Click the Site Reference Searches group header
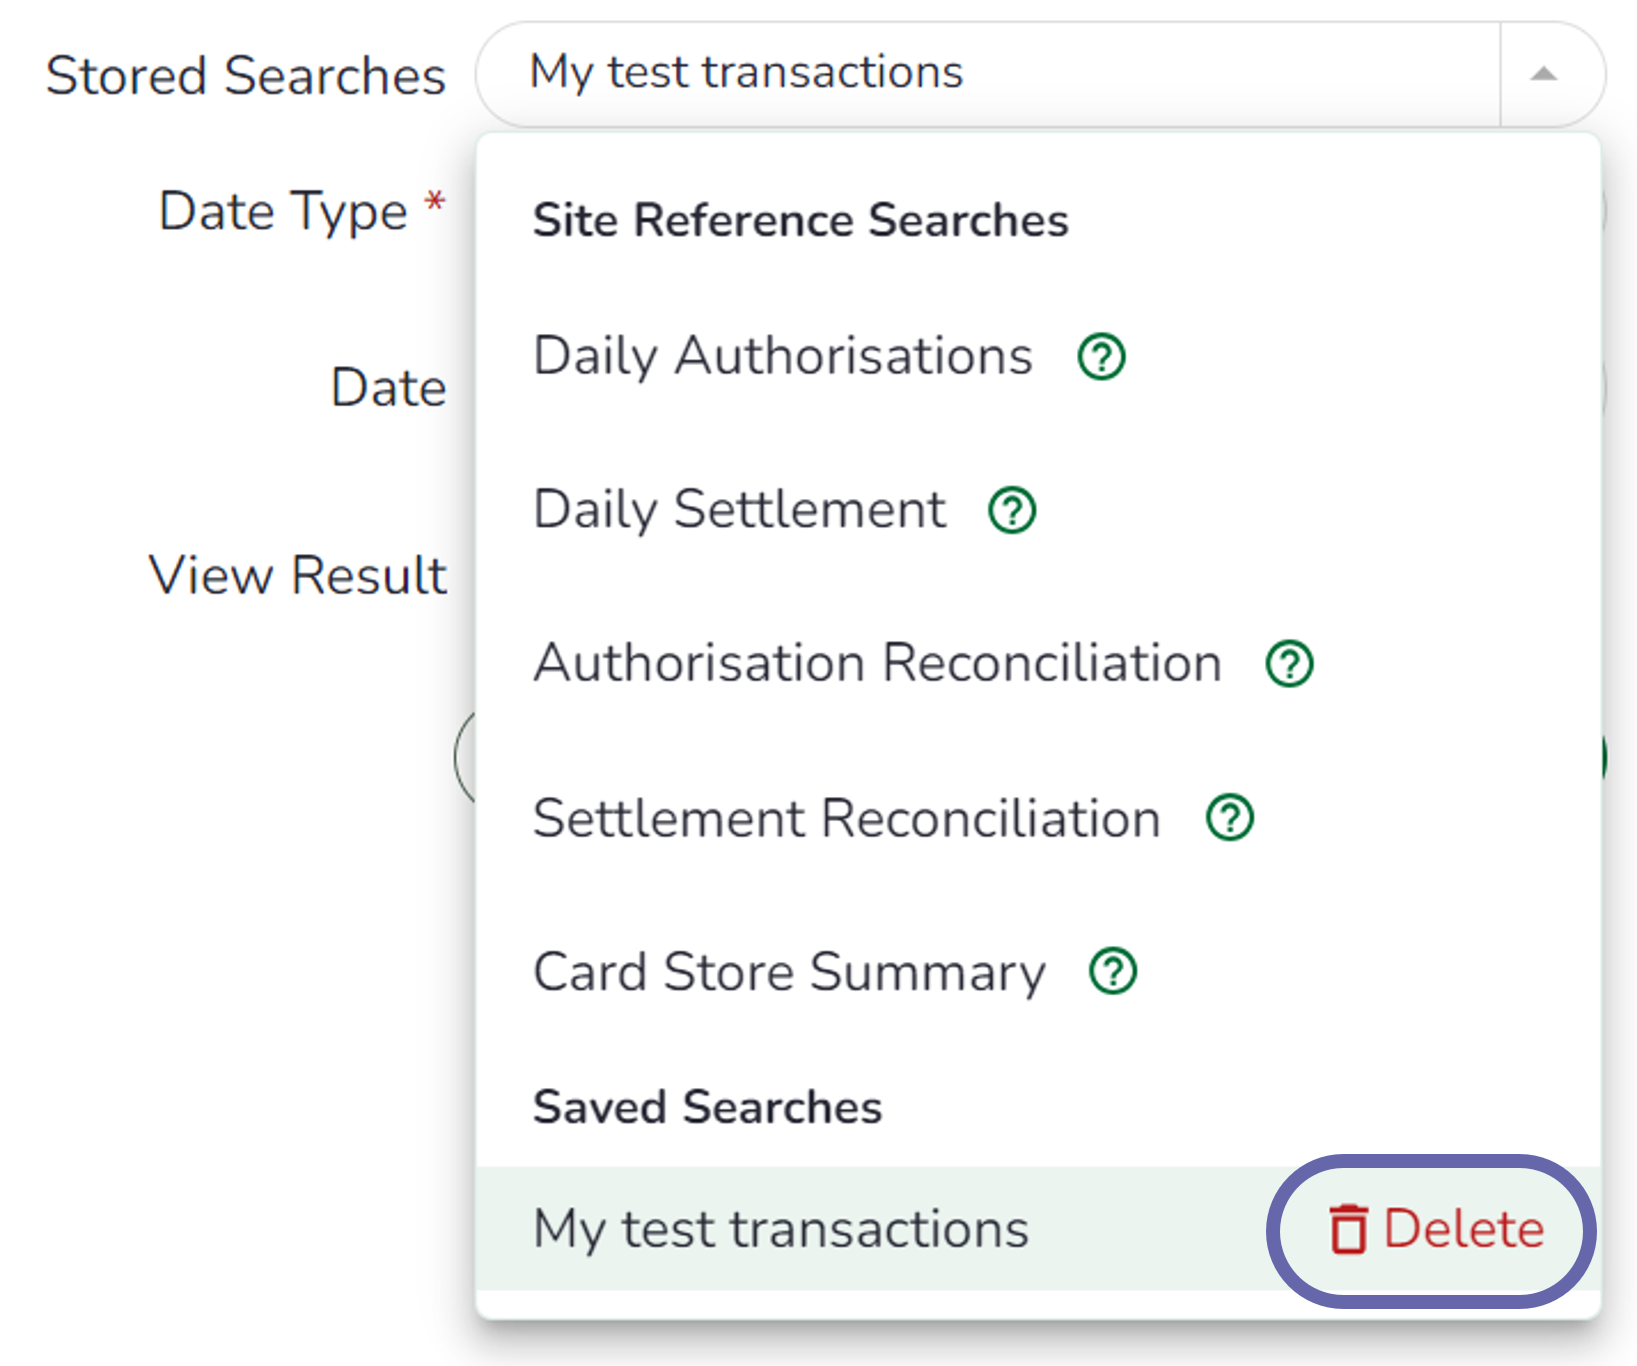This screenshot has width=1637, height=1366. tap(800, 220)
